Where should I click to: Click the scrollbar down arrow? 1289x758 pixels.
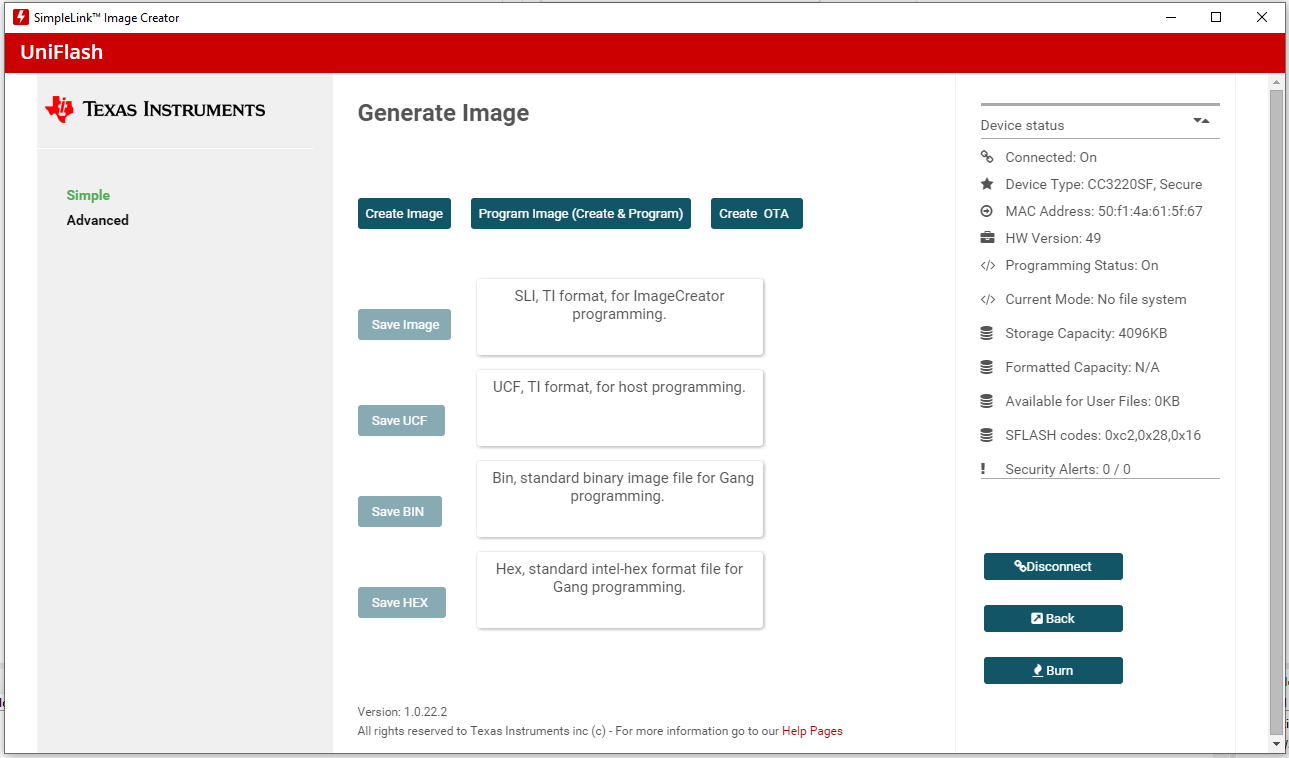pos(1276,744)
